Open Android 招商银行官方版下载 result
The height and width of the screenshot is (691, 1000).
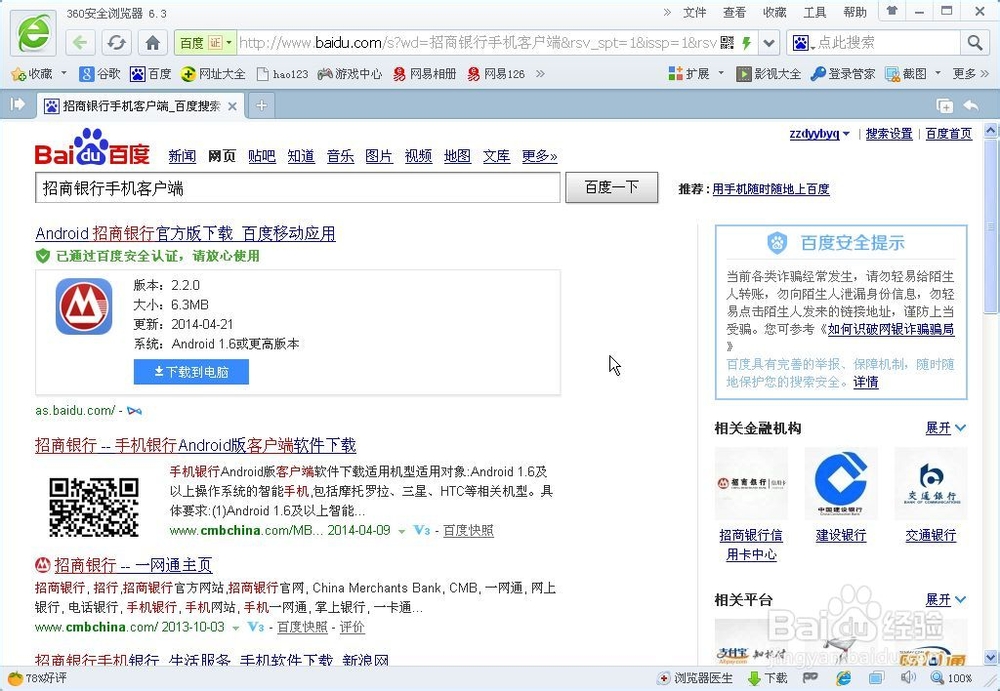[186, 234]
